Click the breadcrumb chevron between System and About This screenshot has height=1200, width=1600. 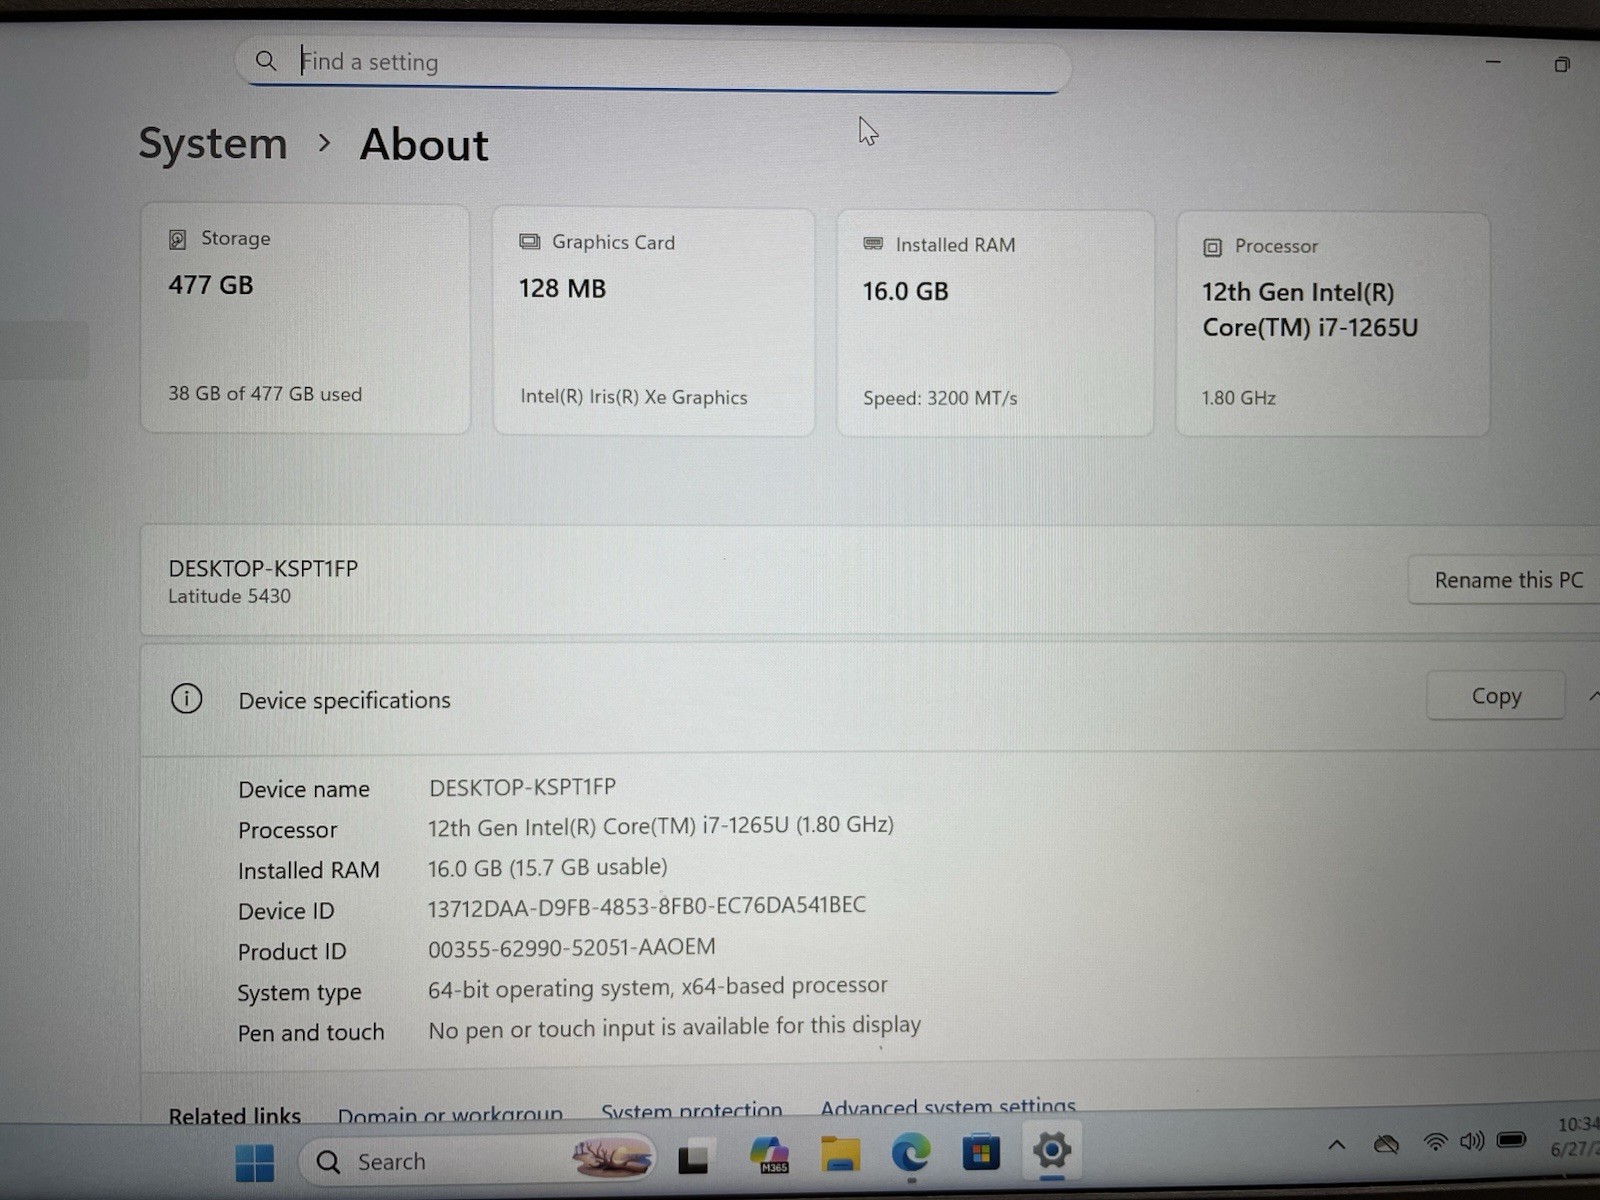323,144
